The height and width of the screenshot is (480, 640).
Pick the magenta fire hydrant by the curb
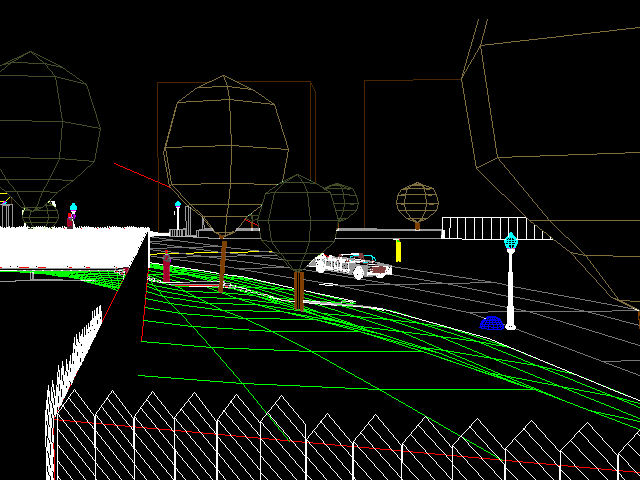tap(166, 264)
